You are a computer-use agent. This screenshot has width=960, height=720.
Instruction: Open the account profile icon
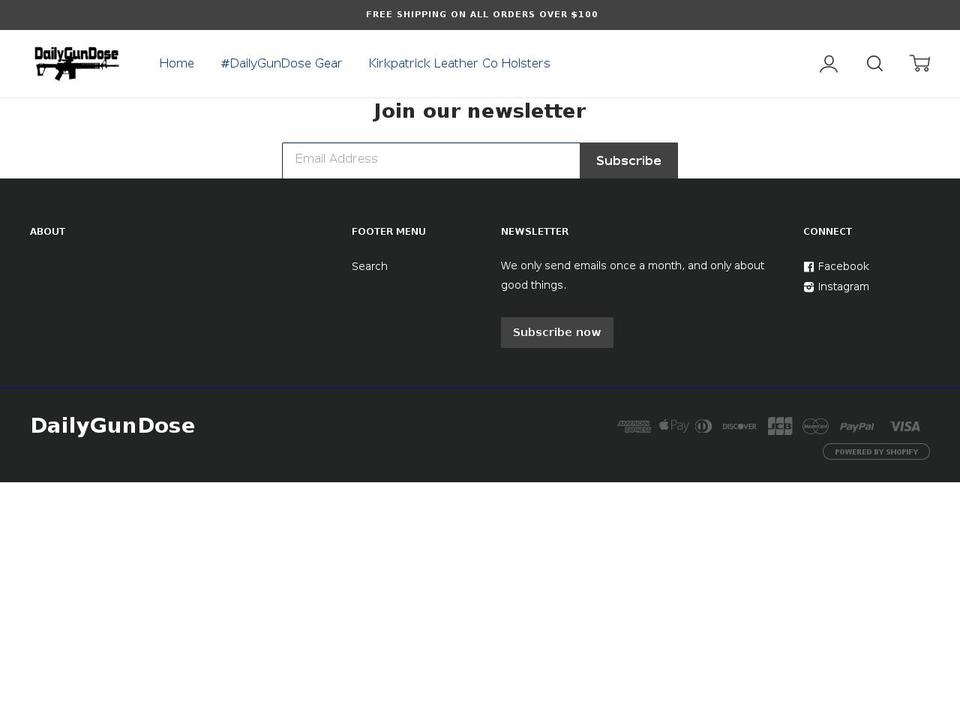click(x=828, y=64)
